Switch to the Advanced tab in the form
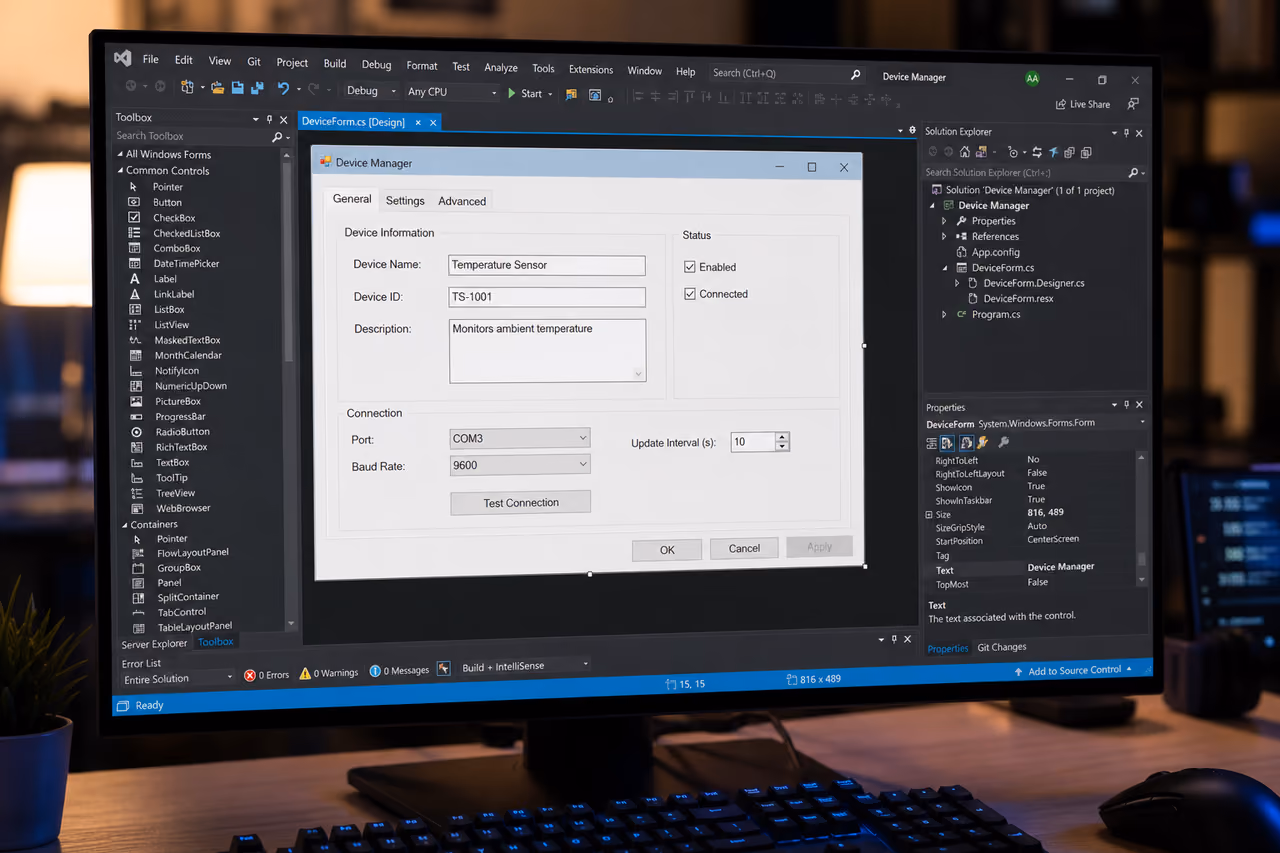Image resolution: width=1280 pixels, height=853 pixels. pyautogui.click(x=462, y=201)
